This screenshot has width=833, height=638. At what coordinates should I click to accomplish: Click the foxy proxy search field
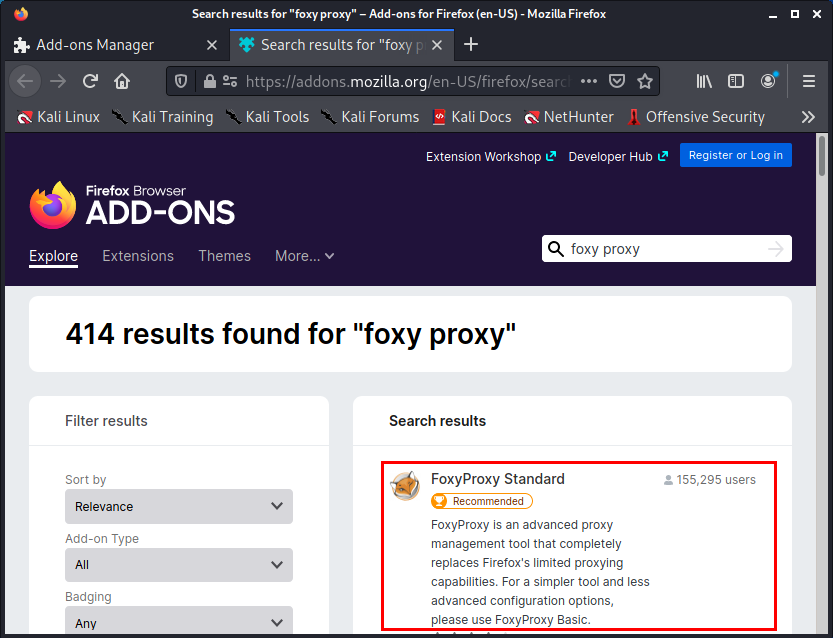667,249
